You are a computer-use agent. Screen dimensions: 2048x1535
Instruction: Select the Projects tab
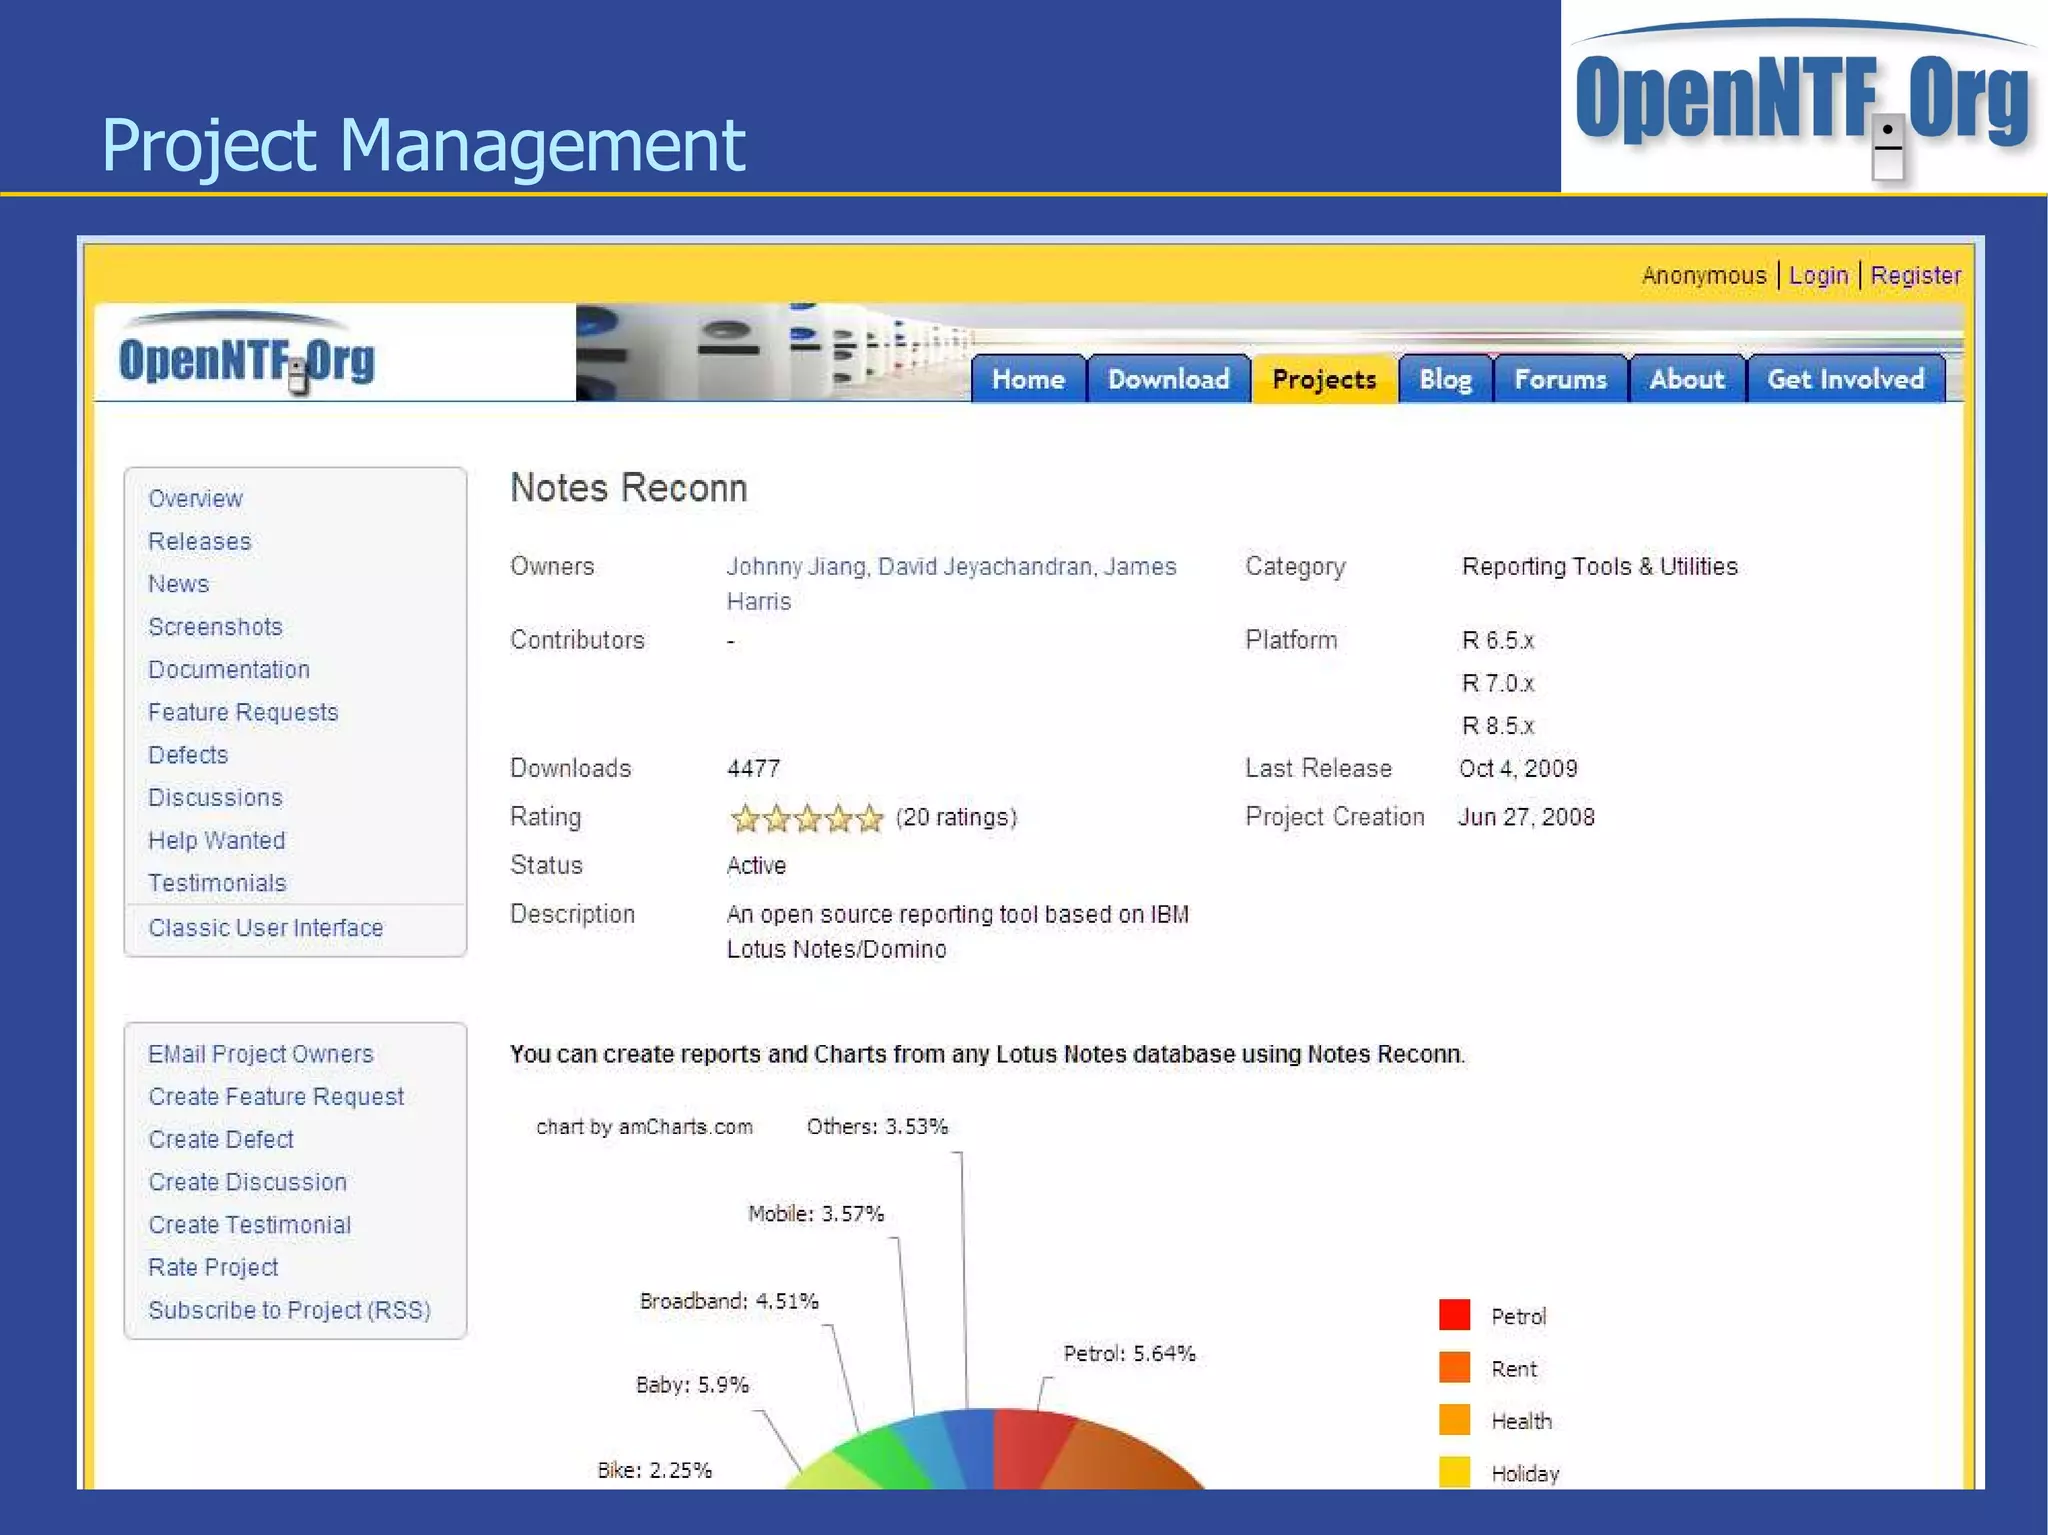click(1324, 379)
